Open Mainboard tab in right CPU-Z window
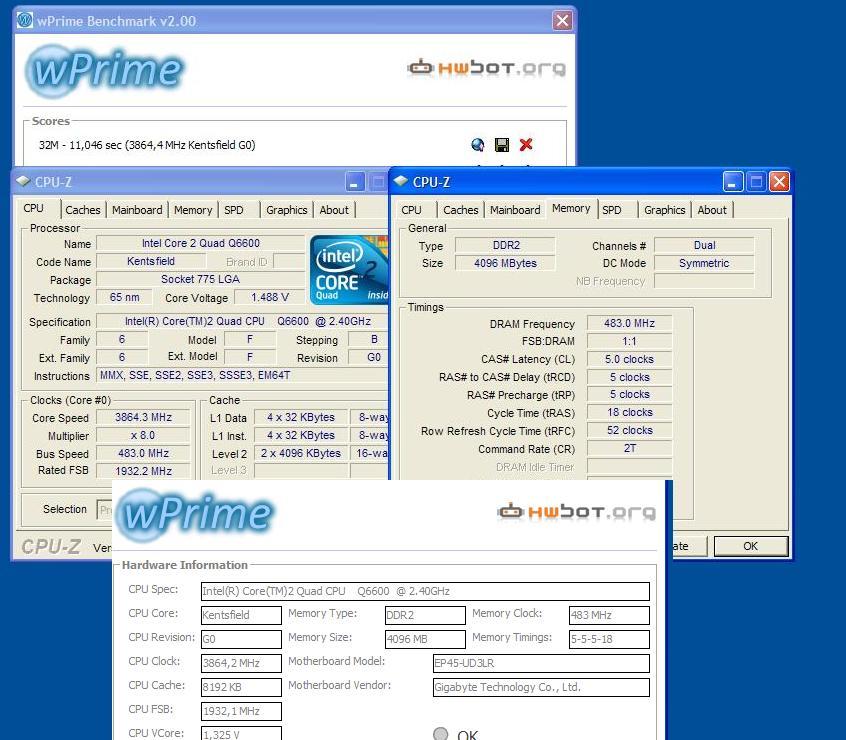This screenshot has width=846, height=740. (x=515, y=210)
